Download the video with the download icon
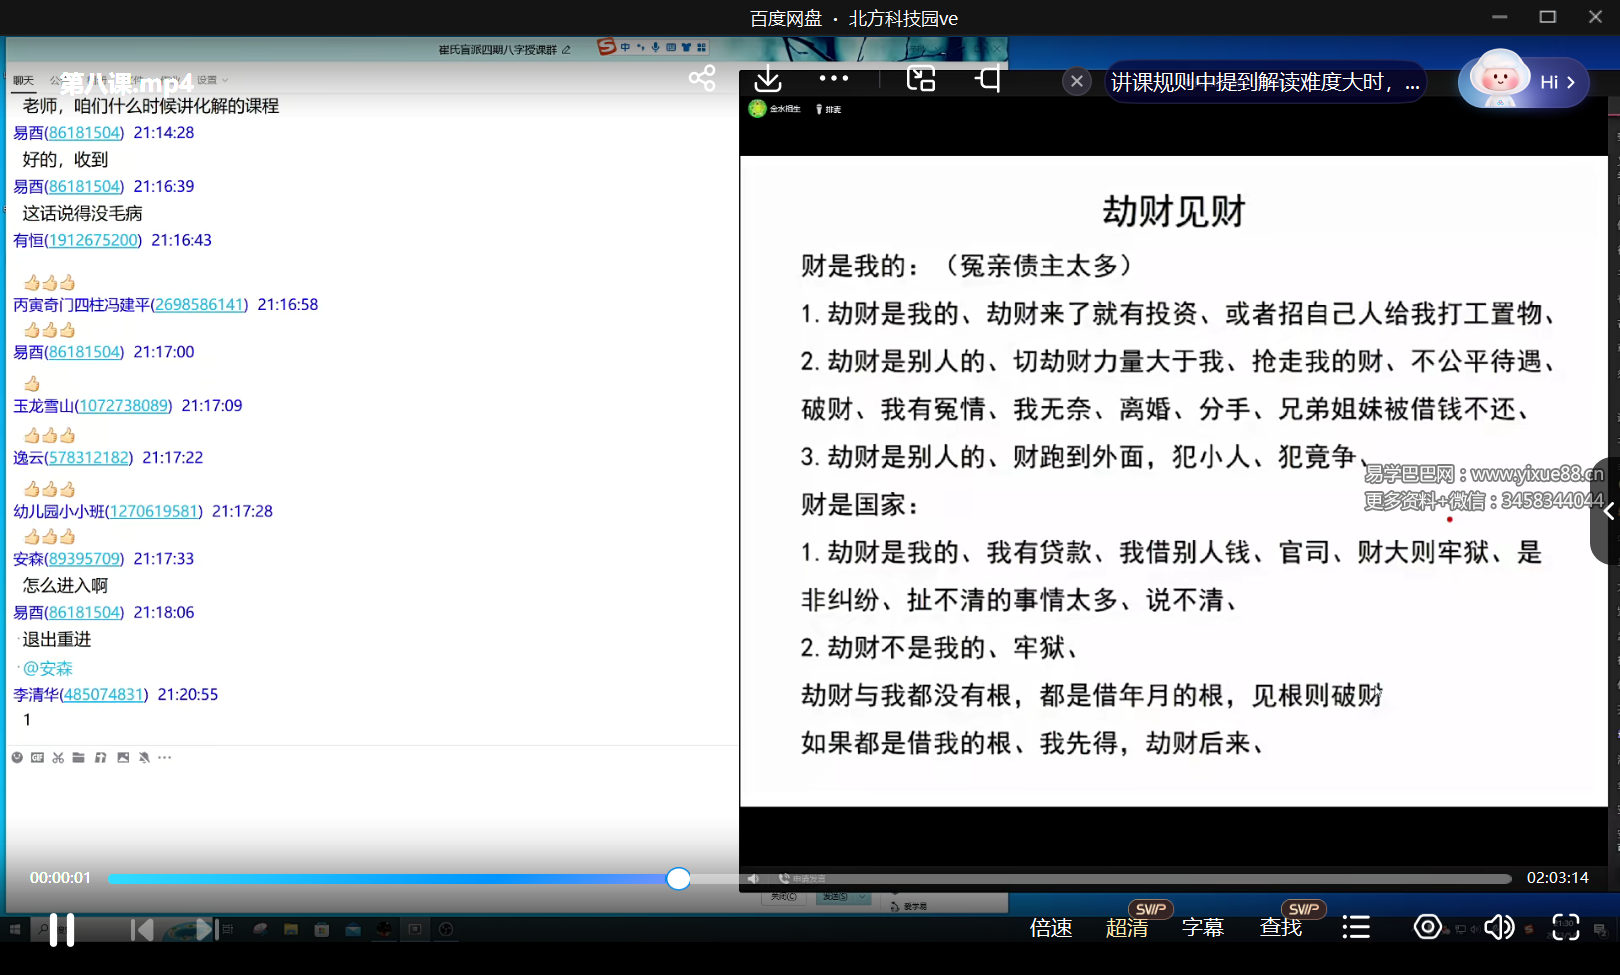The width and height of the screenshot is (1620, 975). pos(767,78)
